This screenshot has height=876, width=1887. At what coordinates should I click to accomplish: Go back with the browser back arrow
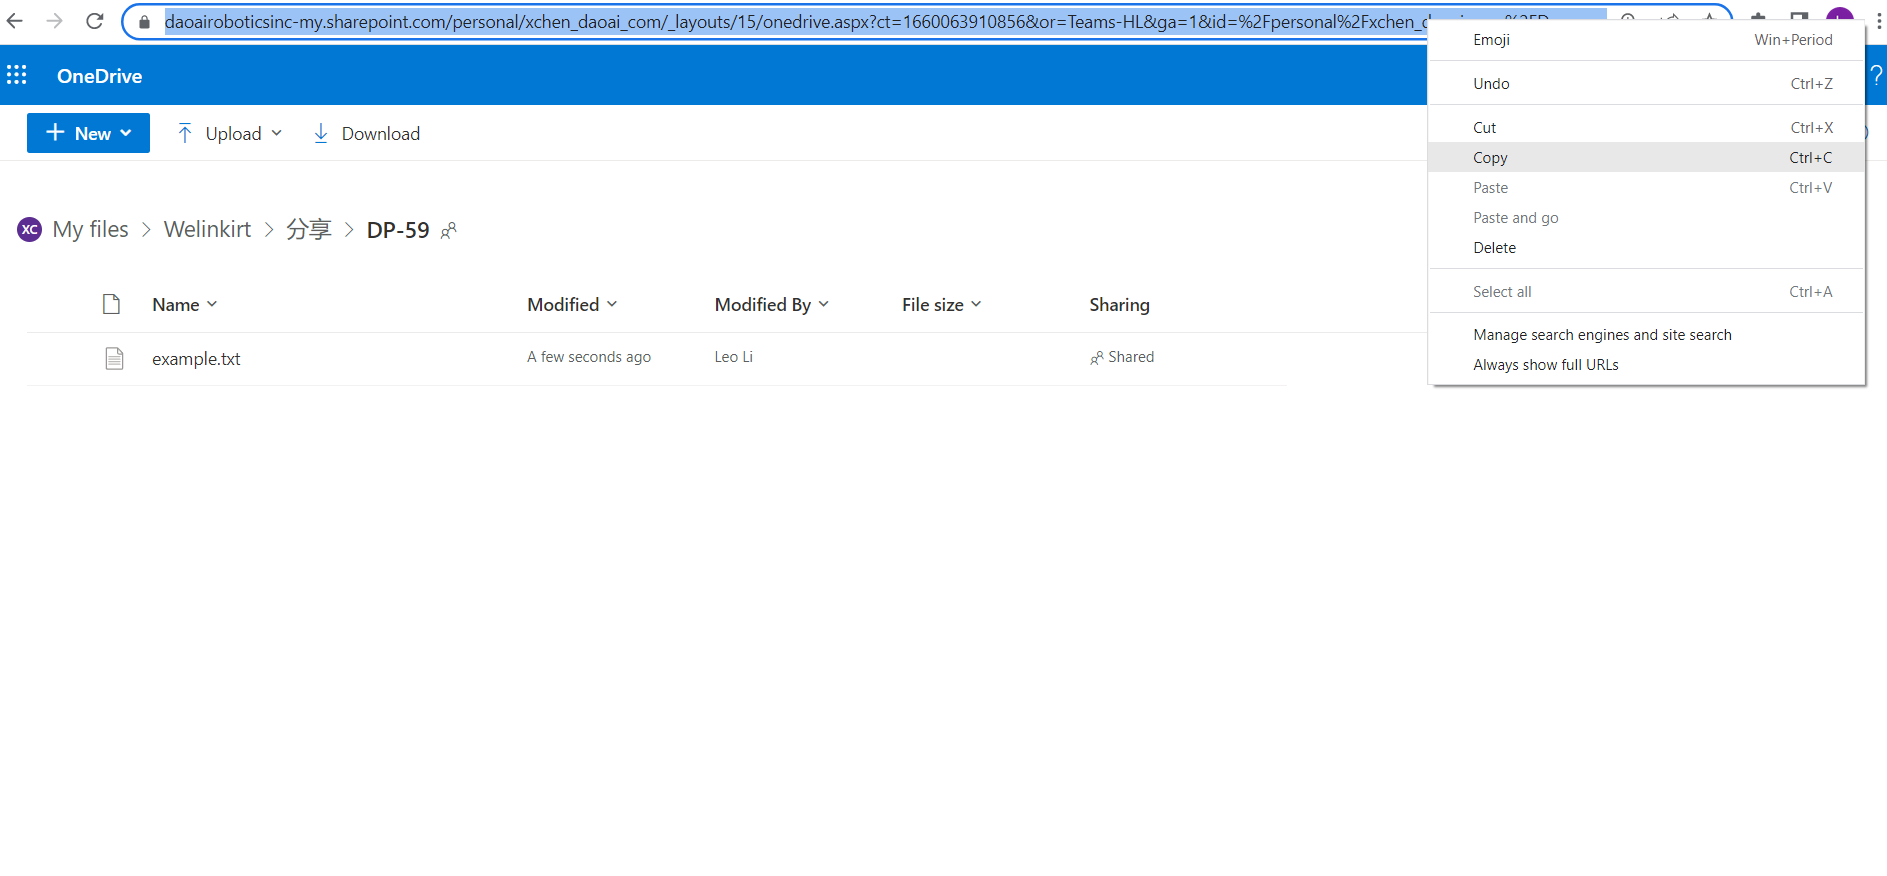tap(15, 21)
